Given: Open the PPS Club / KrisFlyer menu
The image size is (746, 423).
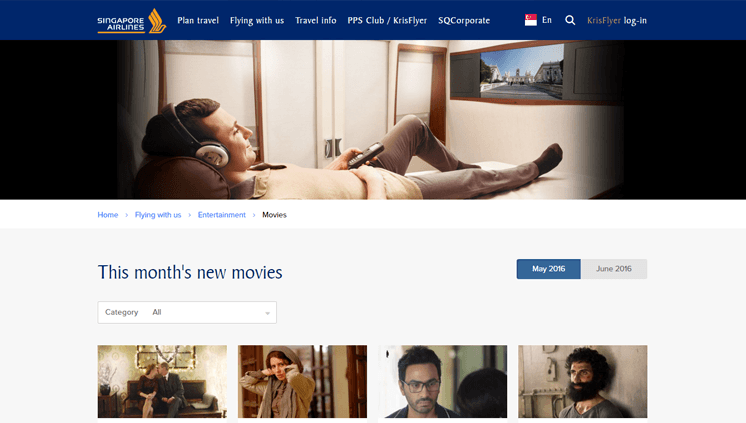Looking at the screenshot, I should [x=387, y=20].
